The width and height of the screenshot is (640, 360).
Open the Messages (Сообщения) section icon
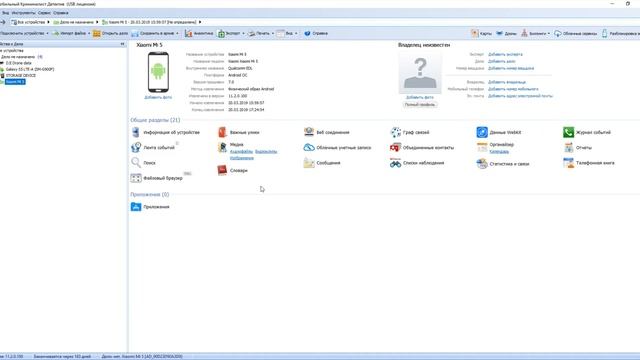[x=309, y=162]
